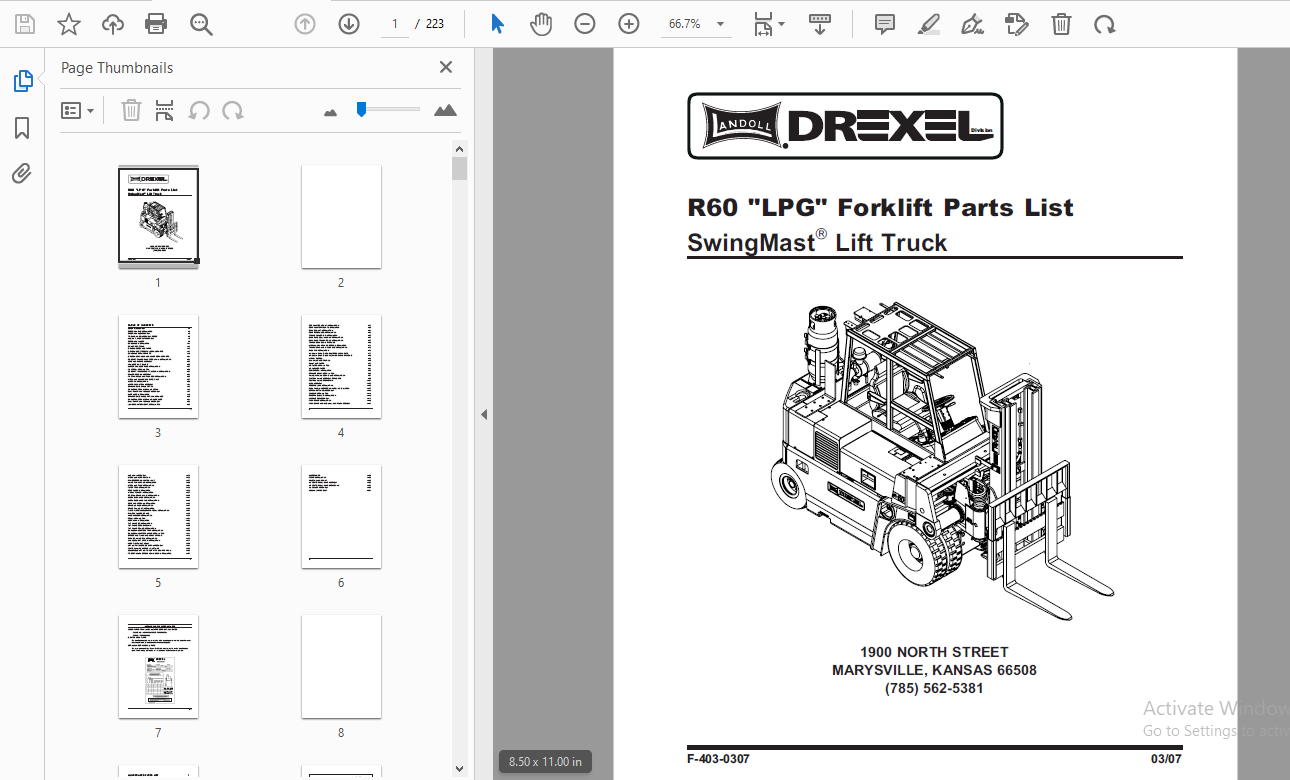Delete selected page thumbnail trash icon
The width and height of the screenshot is (1290, 780).
click(131, 110)
